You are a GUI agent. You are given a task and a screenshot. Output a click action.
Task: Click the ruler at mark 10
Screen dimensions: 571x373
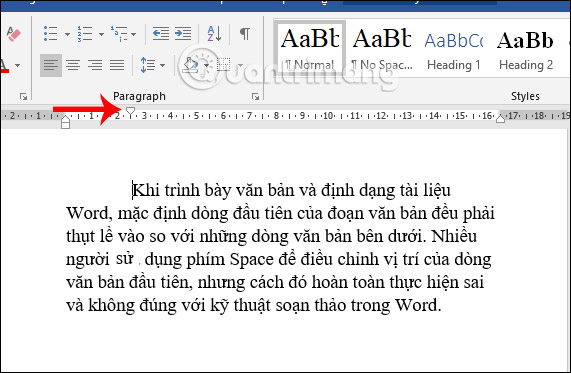[x=328, y=116]
